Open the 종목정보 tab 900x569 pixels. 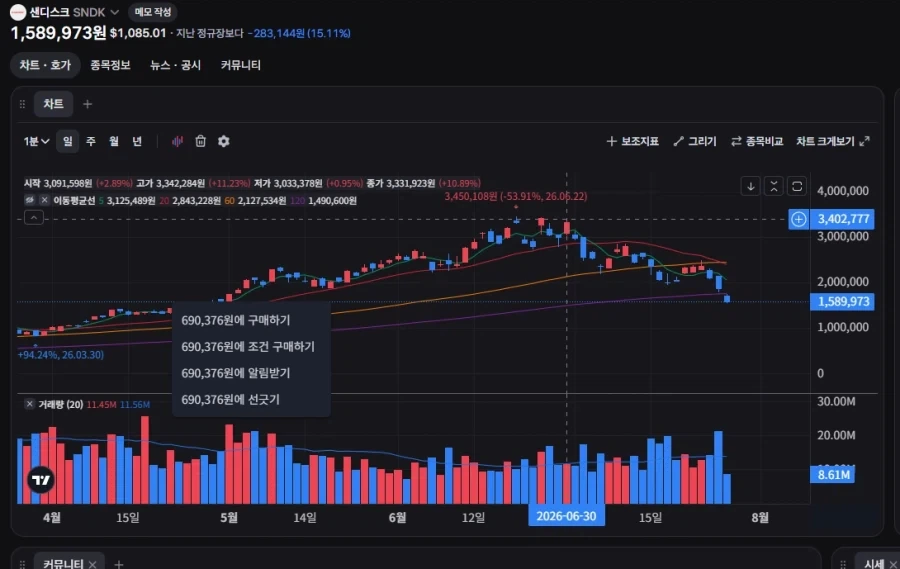click(110, 65)
